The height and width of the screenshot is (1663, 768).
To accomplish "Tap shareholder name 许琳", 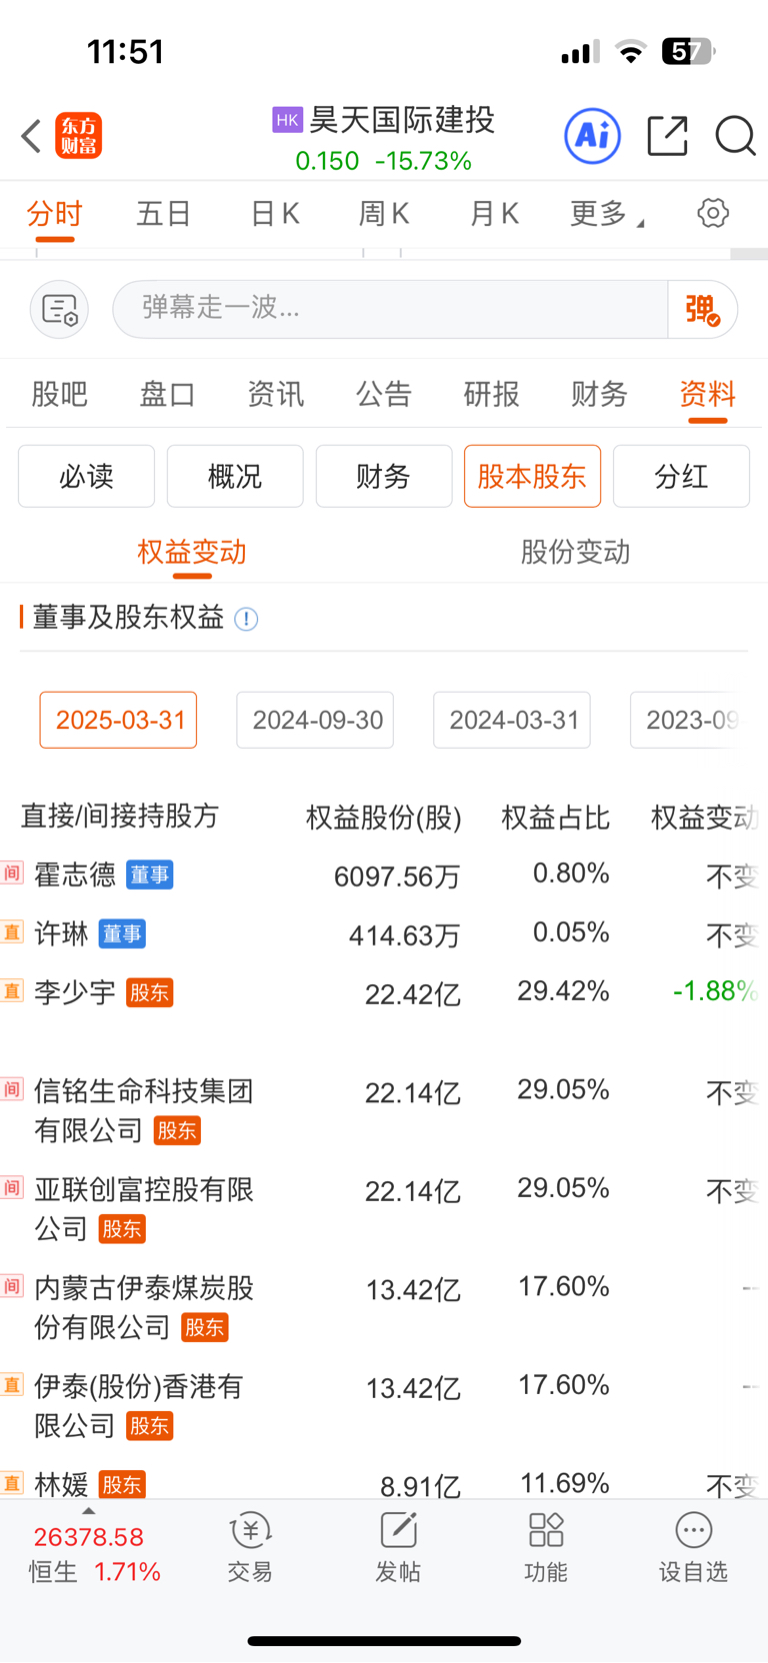I will click(x=61, y=934).
